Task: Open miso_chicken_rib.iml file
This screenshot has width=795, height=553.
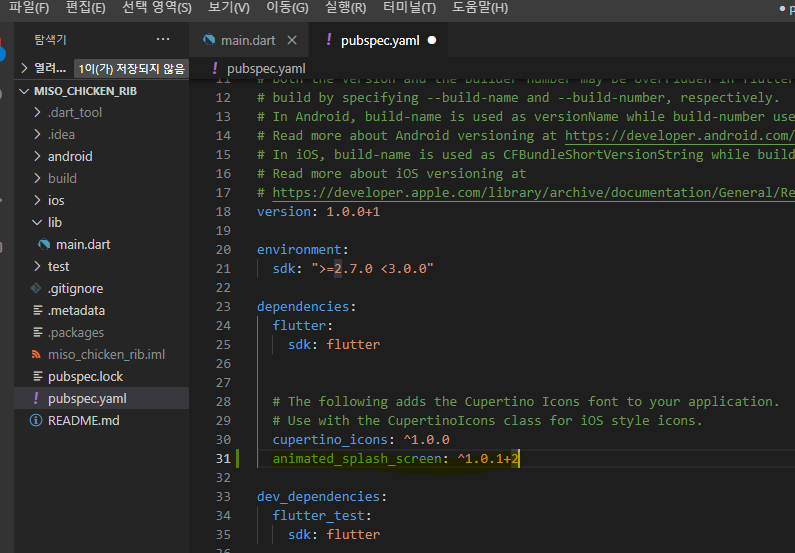Action: point(106,354)
